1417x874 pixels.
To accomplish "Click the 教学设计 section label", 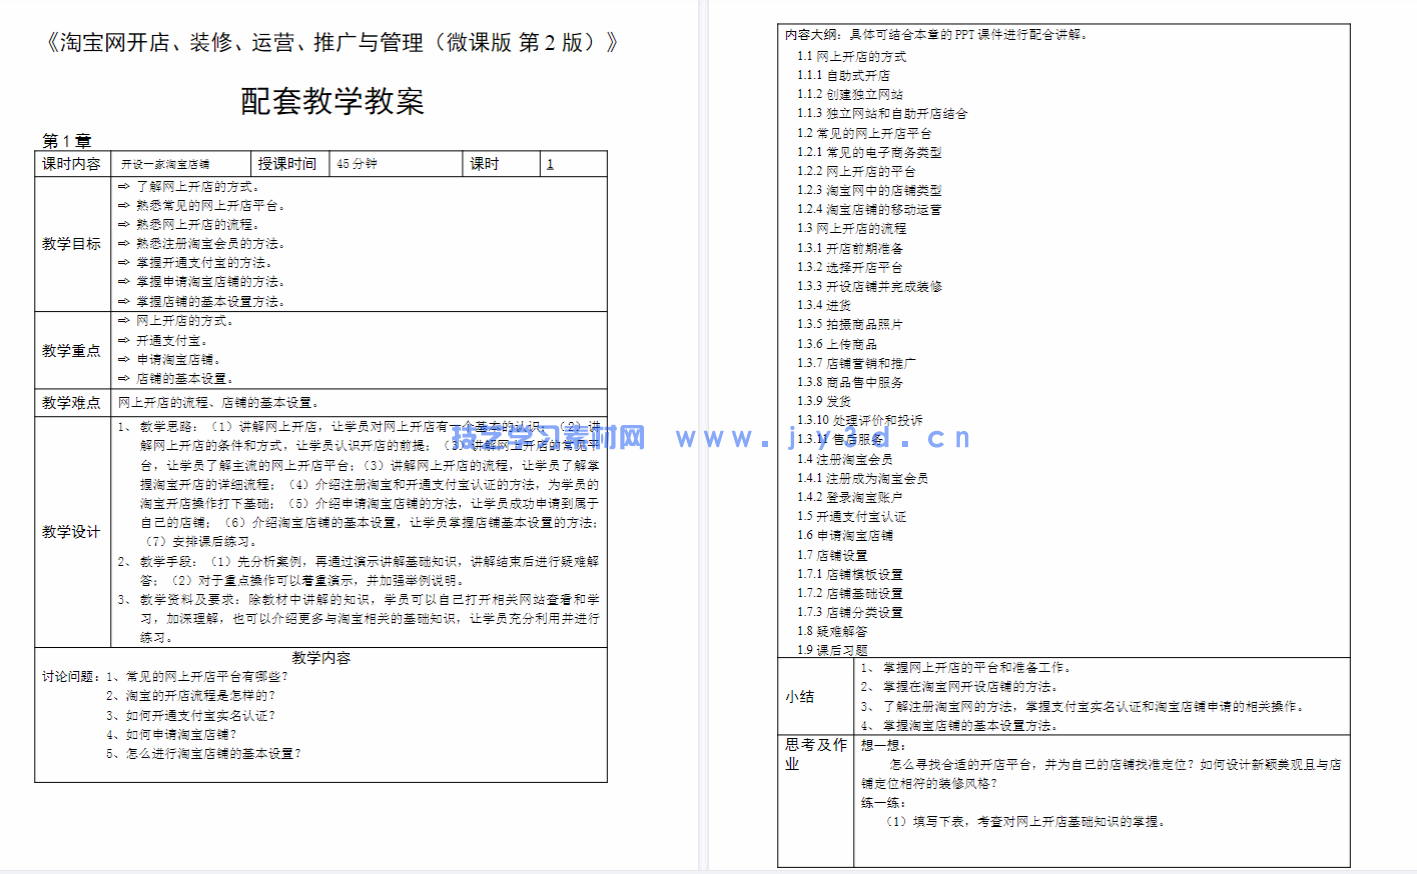I will coord(70,530).
